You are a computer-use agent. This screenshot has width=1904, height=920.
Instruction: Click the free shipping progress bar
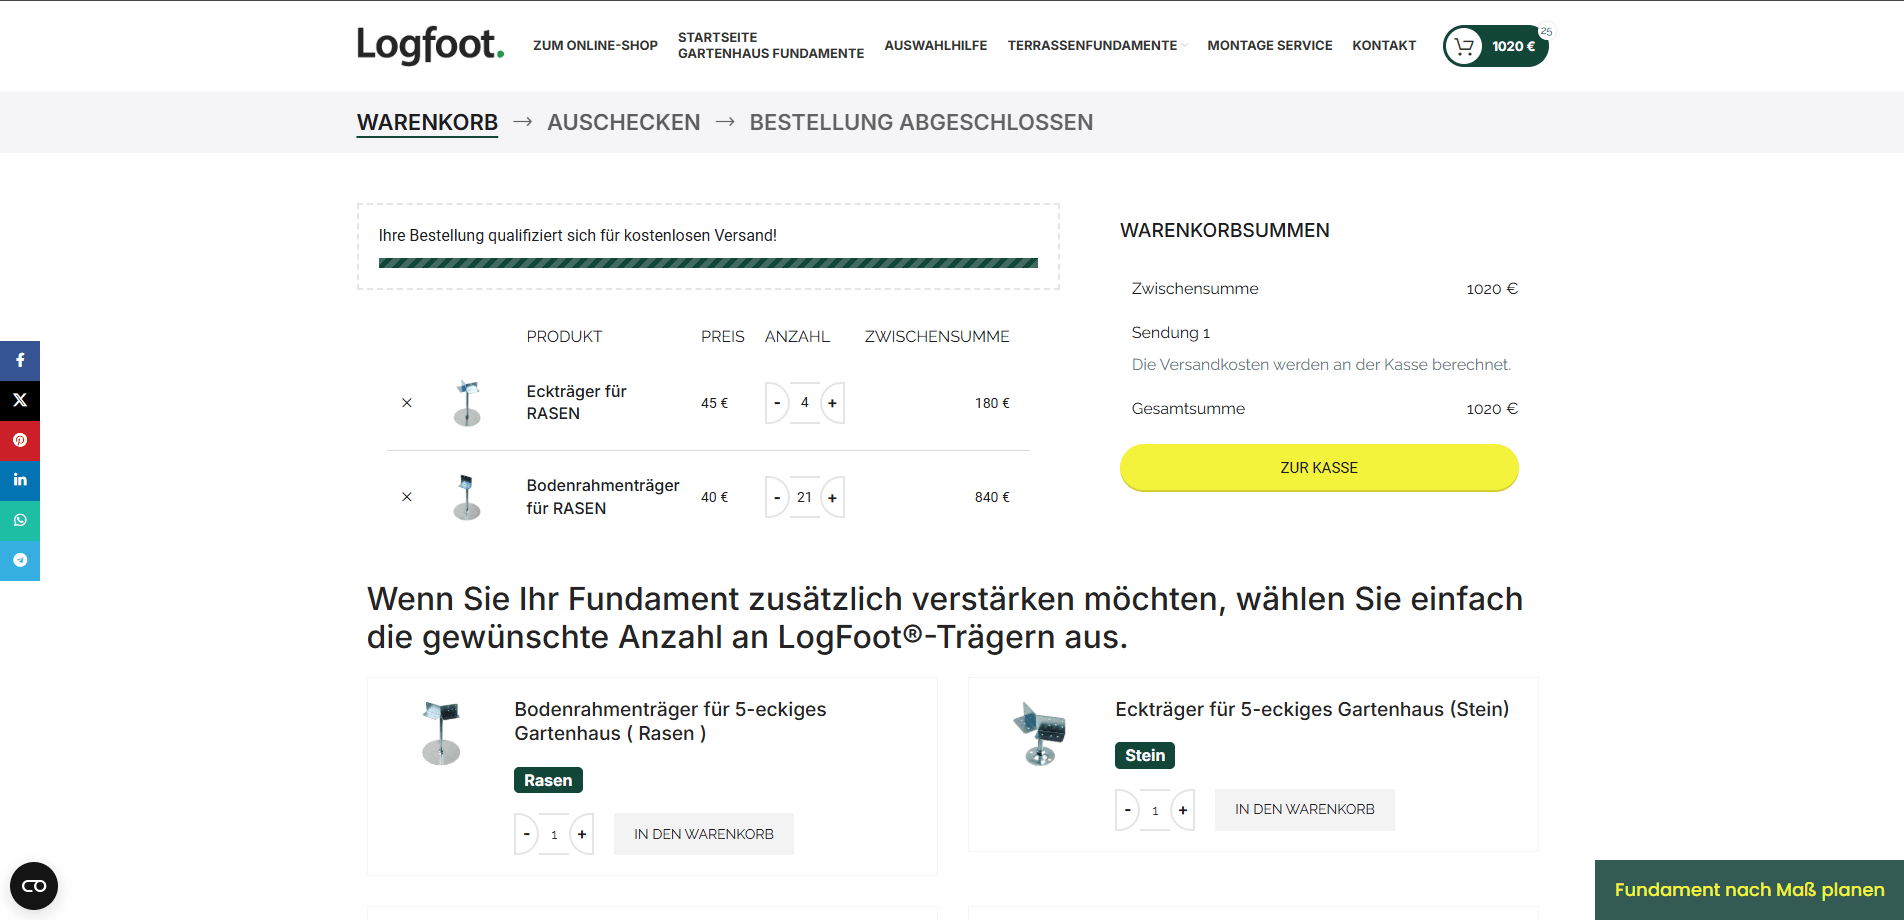pyautogui.click(x=708, y=263)
